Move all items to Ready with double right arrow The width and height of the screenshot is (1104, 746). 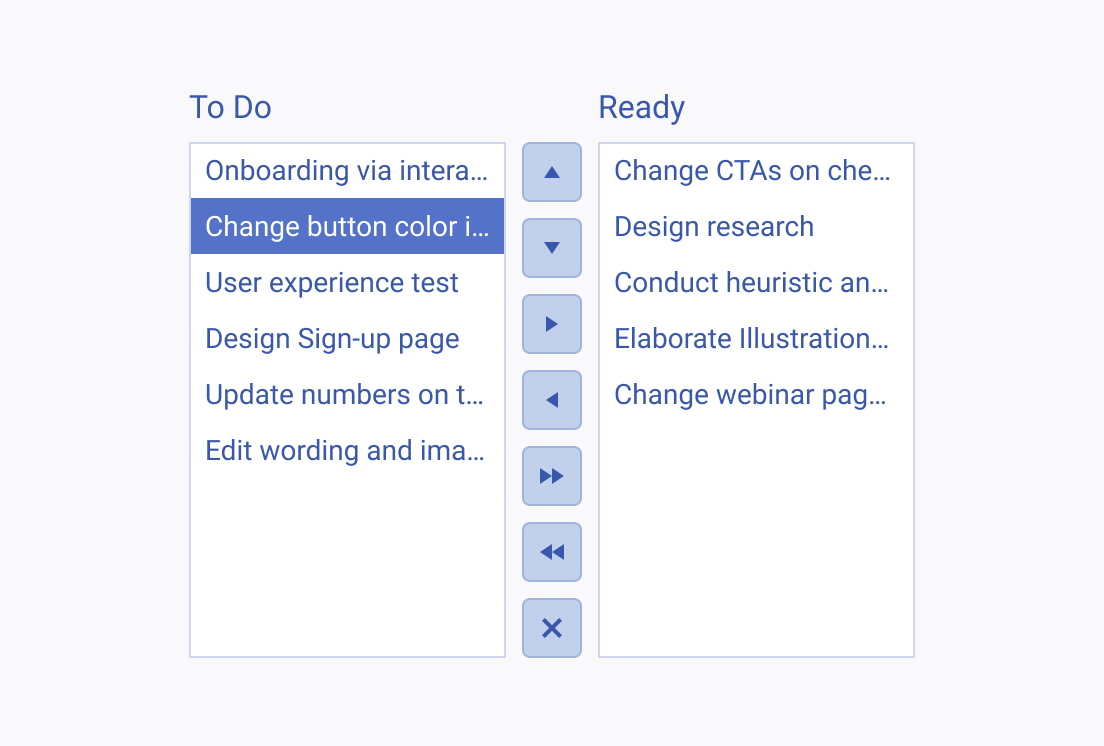552,476
